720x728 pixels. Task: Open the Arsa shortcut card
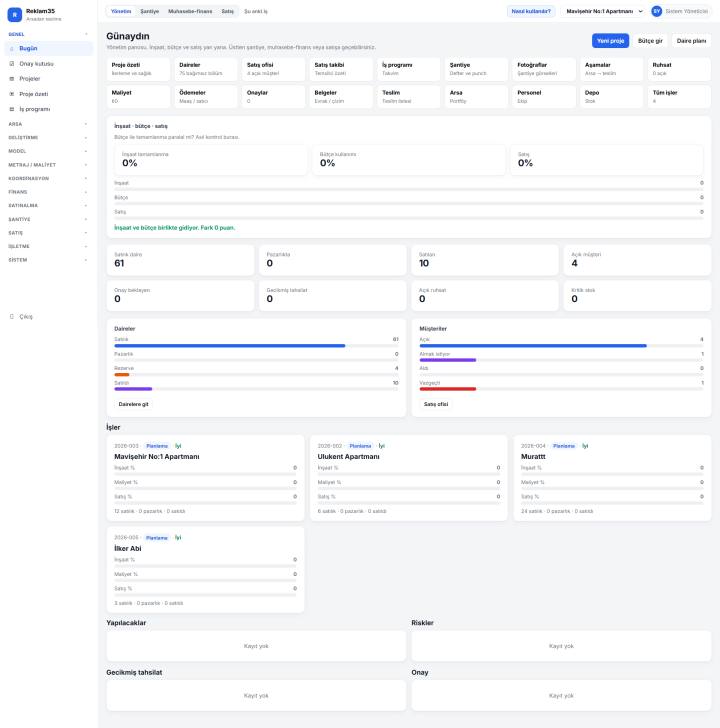(476, 97)
